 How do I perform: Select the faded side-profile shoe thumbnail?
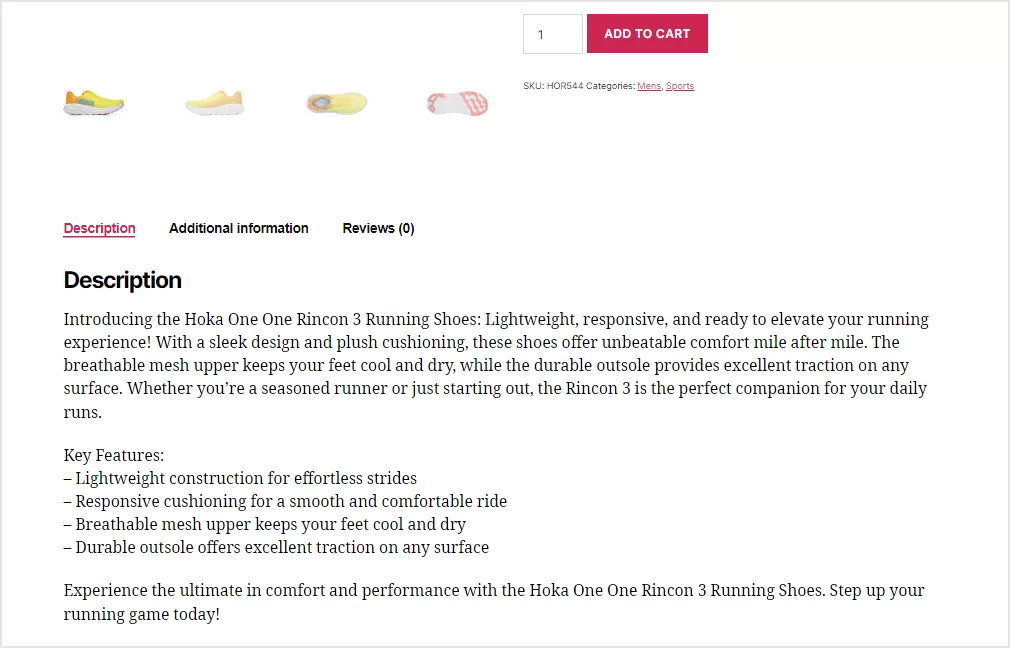tap(214, 102)
